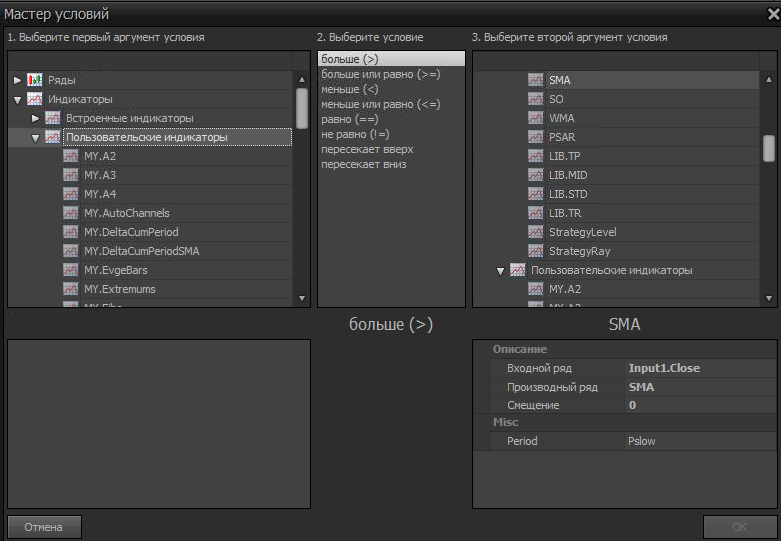The width and height of the screenshot is (781, 541).
Task: Click the PSAR indicator icon in right panel
Action: [x=536, y=137]
